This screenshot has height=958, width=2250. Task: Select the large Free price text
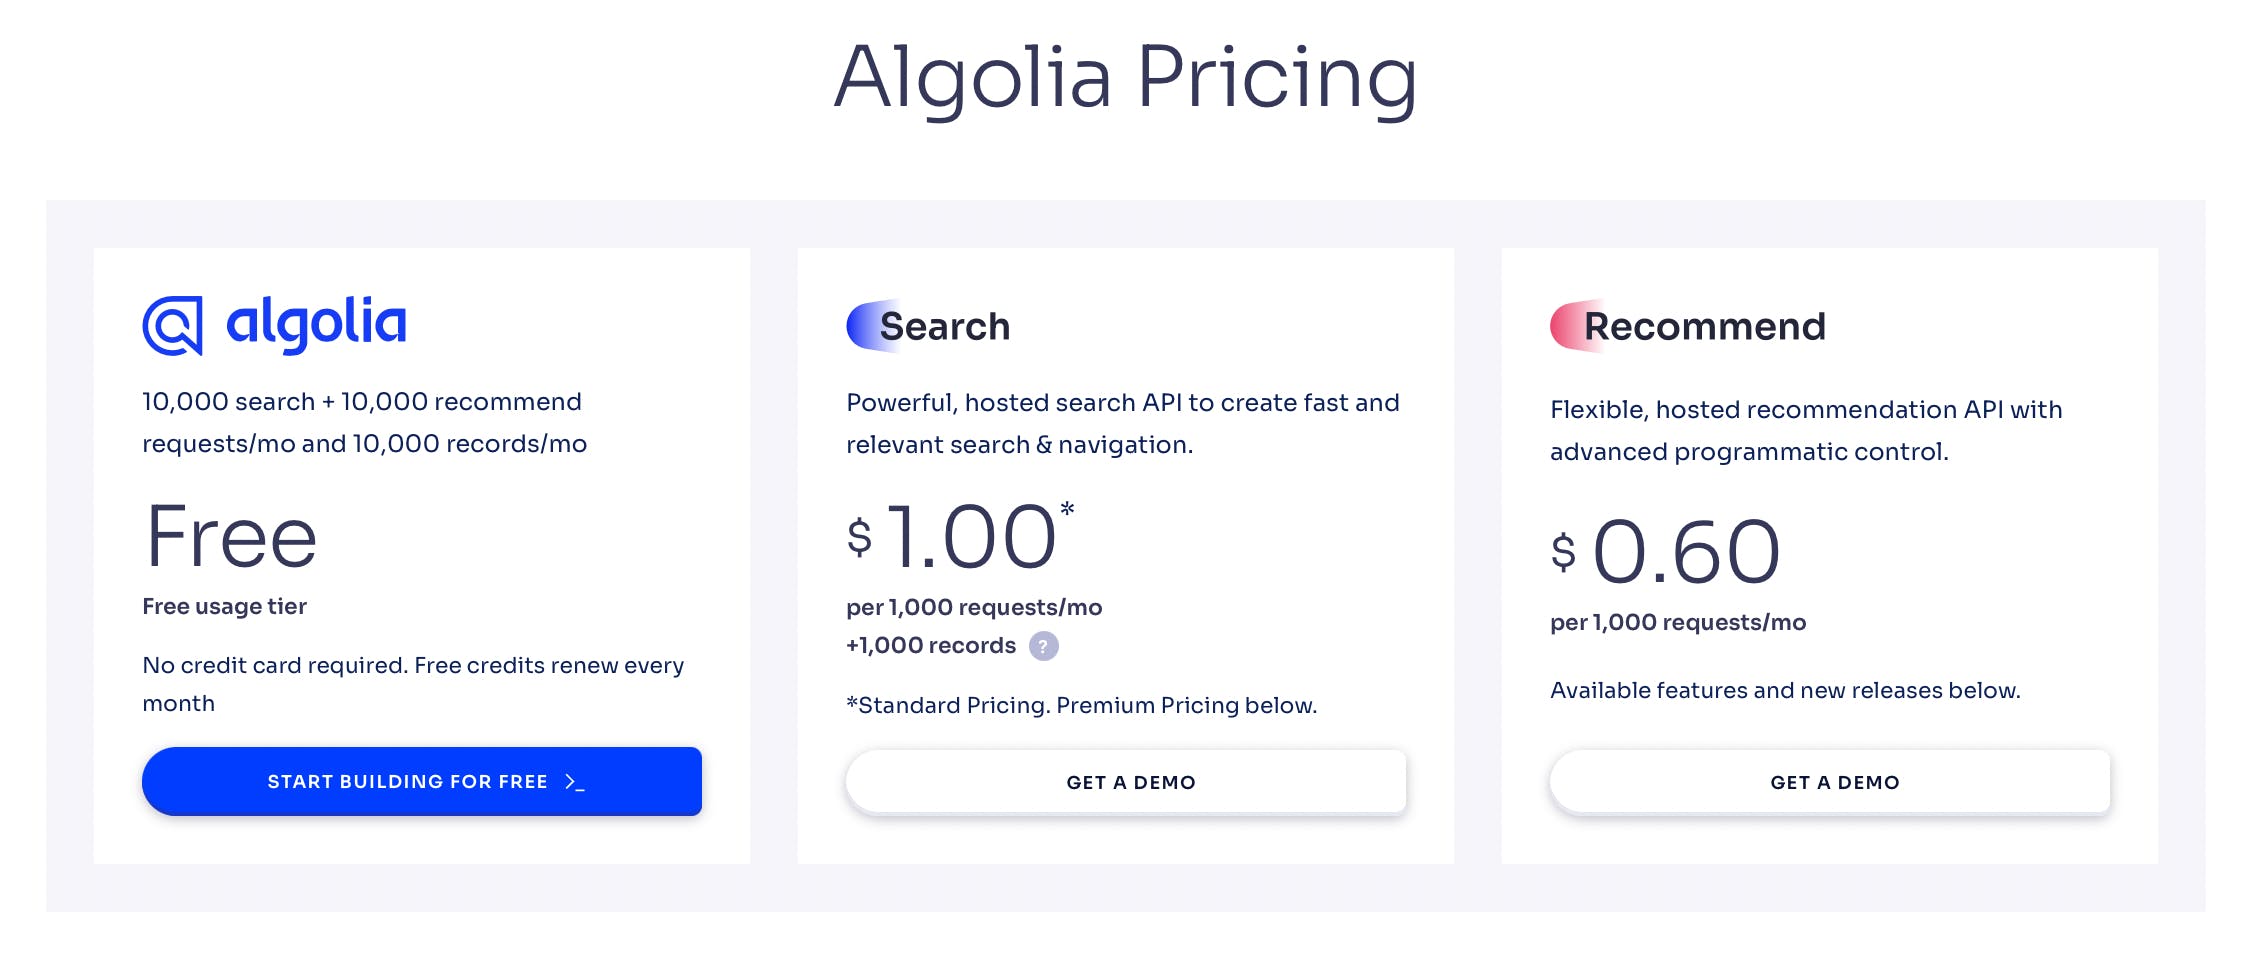click(231, 537)
